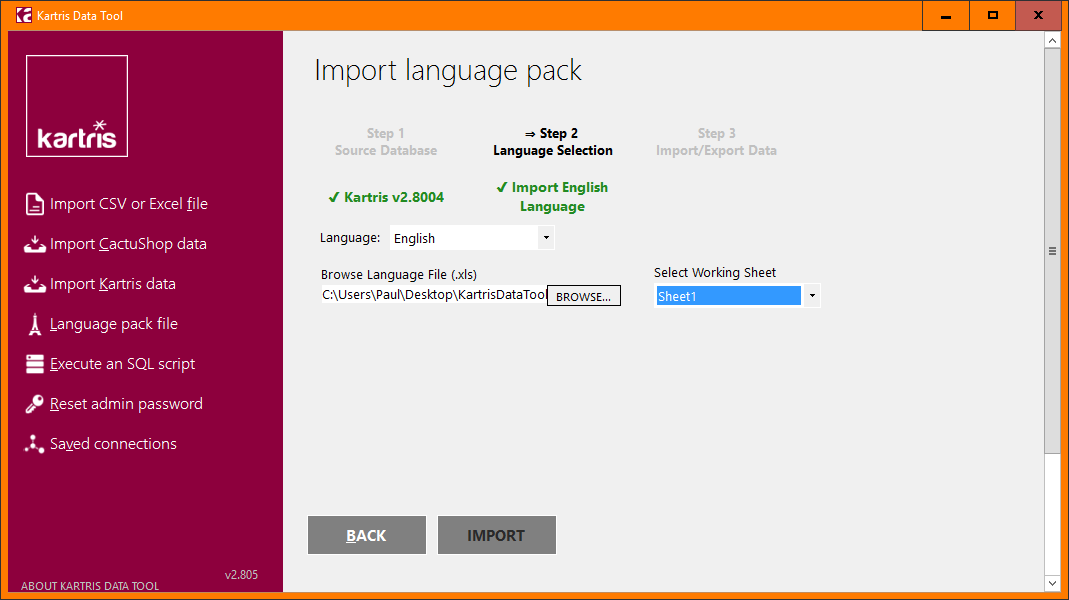The height and width of the screenshot is (600, 1069).
Task: Click the Kartris v2.8004 status text
Action: (x=386, y=197)
